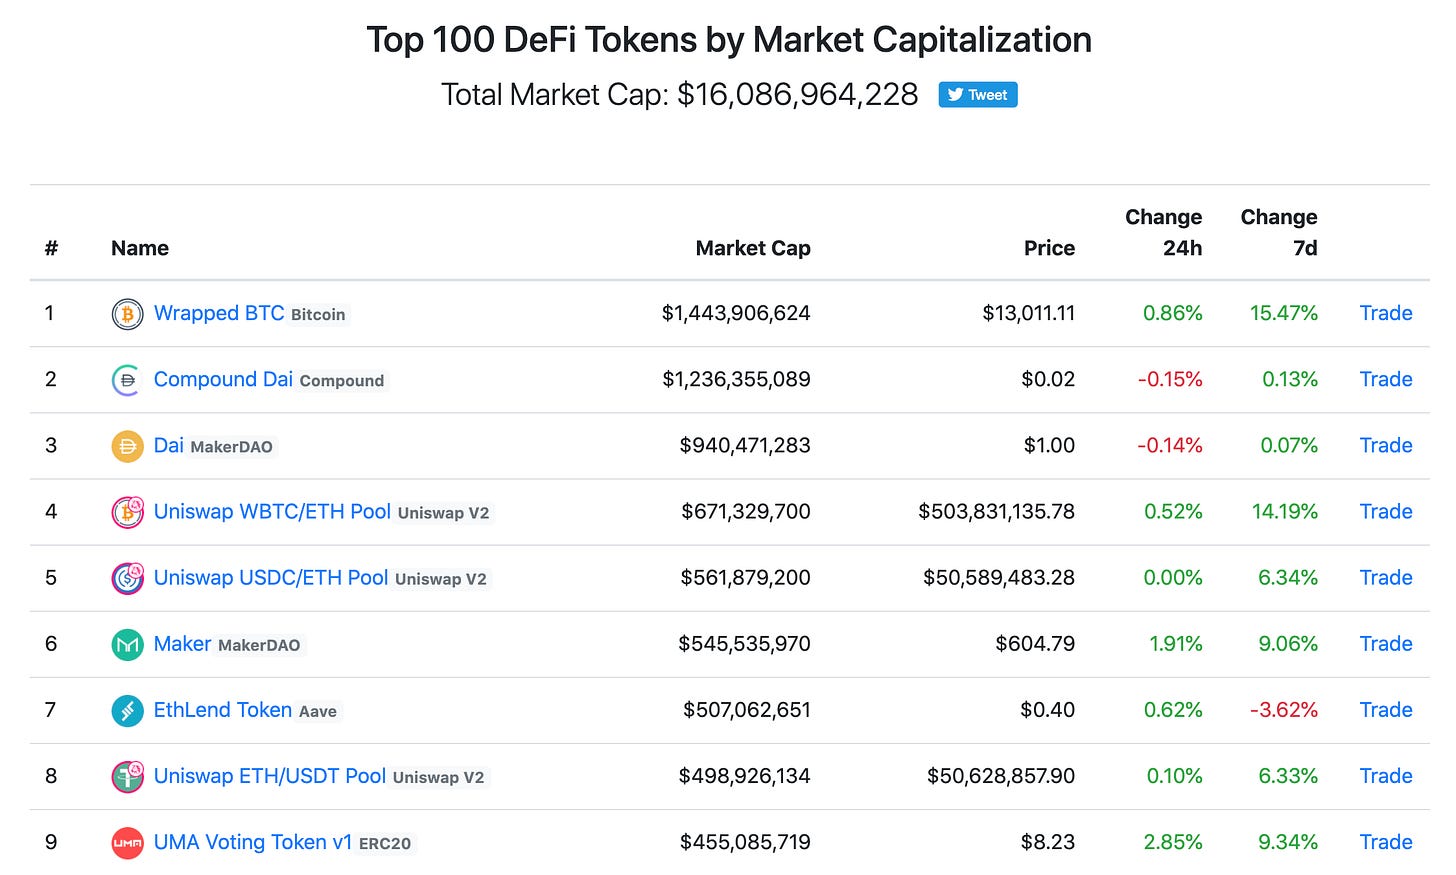Open the Compound Dai token link
This screenshot has width=1456, height=875.
[x=223, y=379]
